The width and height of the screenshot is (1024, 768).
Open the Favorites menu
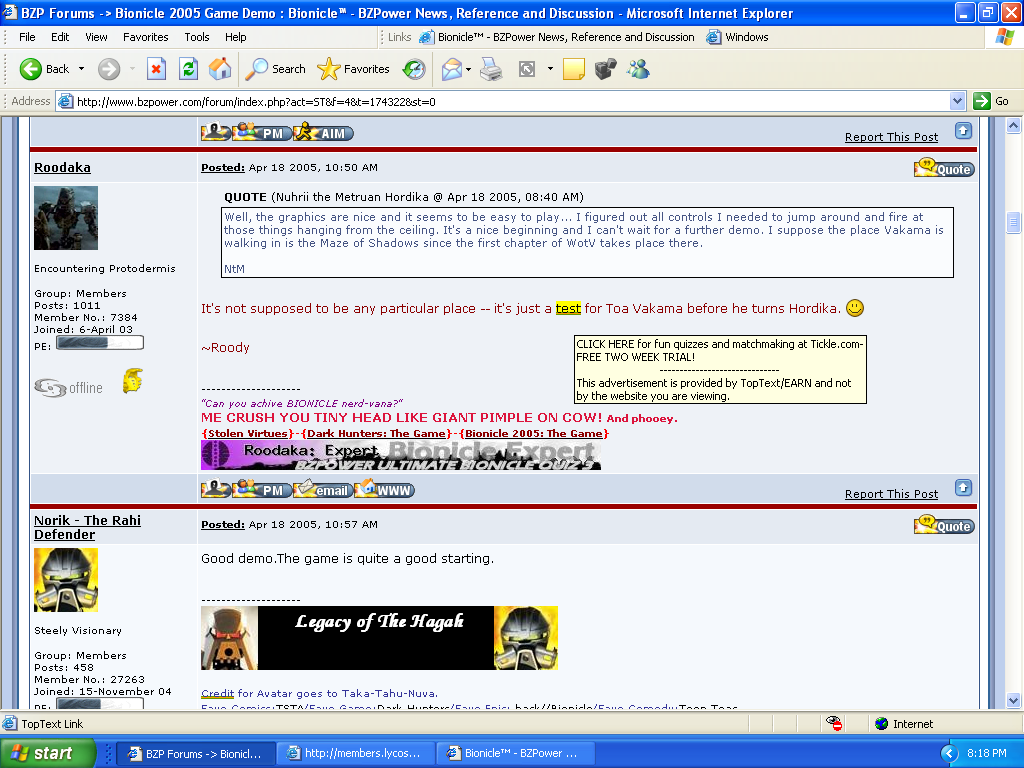[146, 37]
